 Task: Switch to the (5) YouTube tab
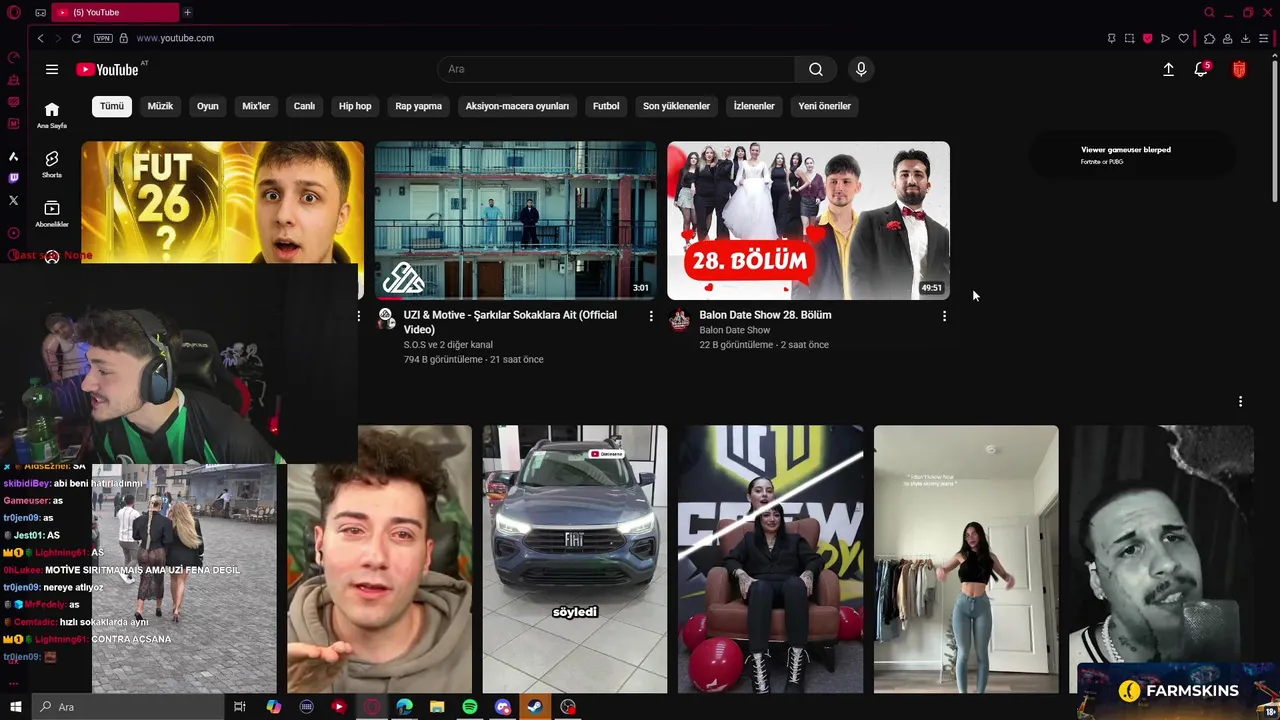click(113, 12)
